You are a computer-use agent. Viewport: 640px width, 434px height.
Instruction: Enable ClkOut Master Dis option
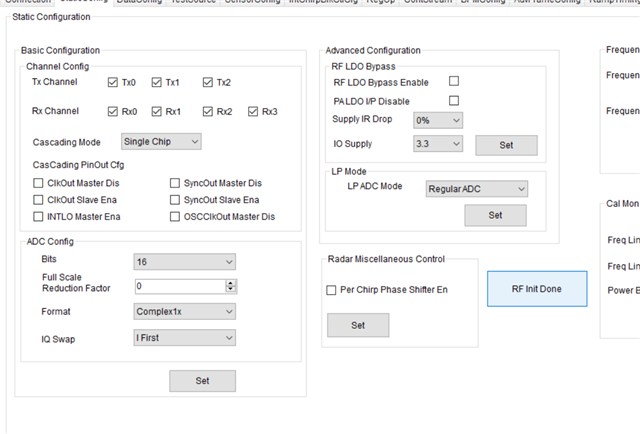(38, 183)
